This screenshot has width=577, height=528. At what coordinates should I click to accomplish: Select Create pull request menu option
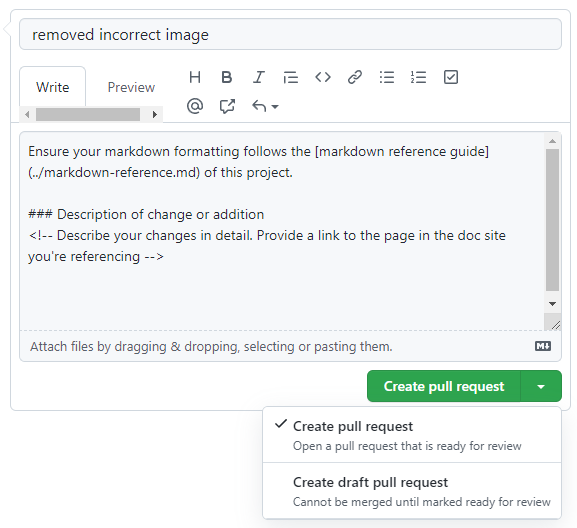coord(412,435)
